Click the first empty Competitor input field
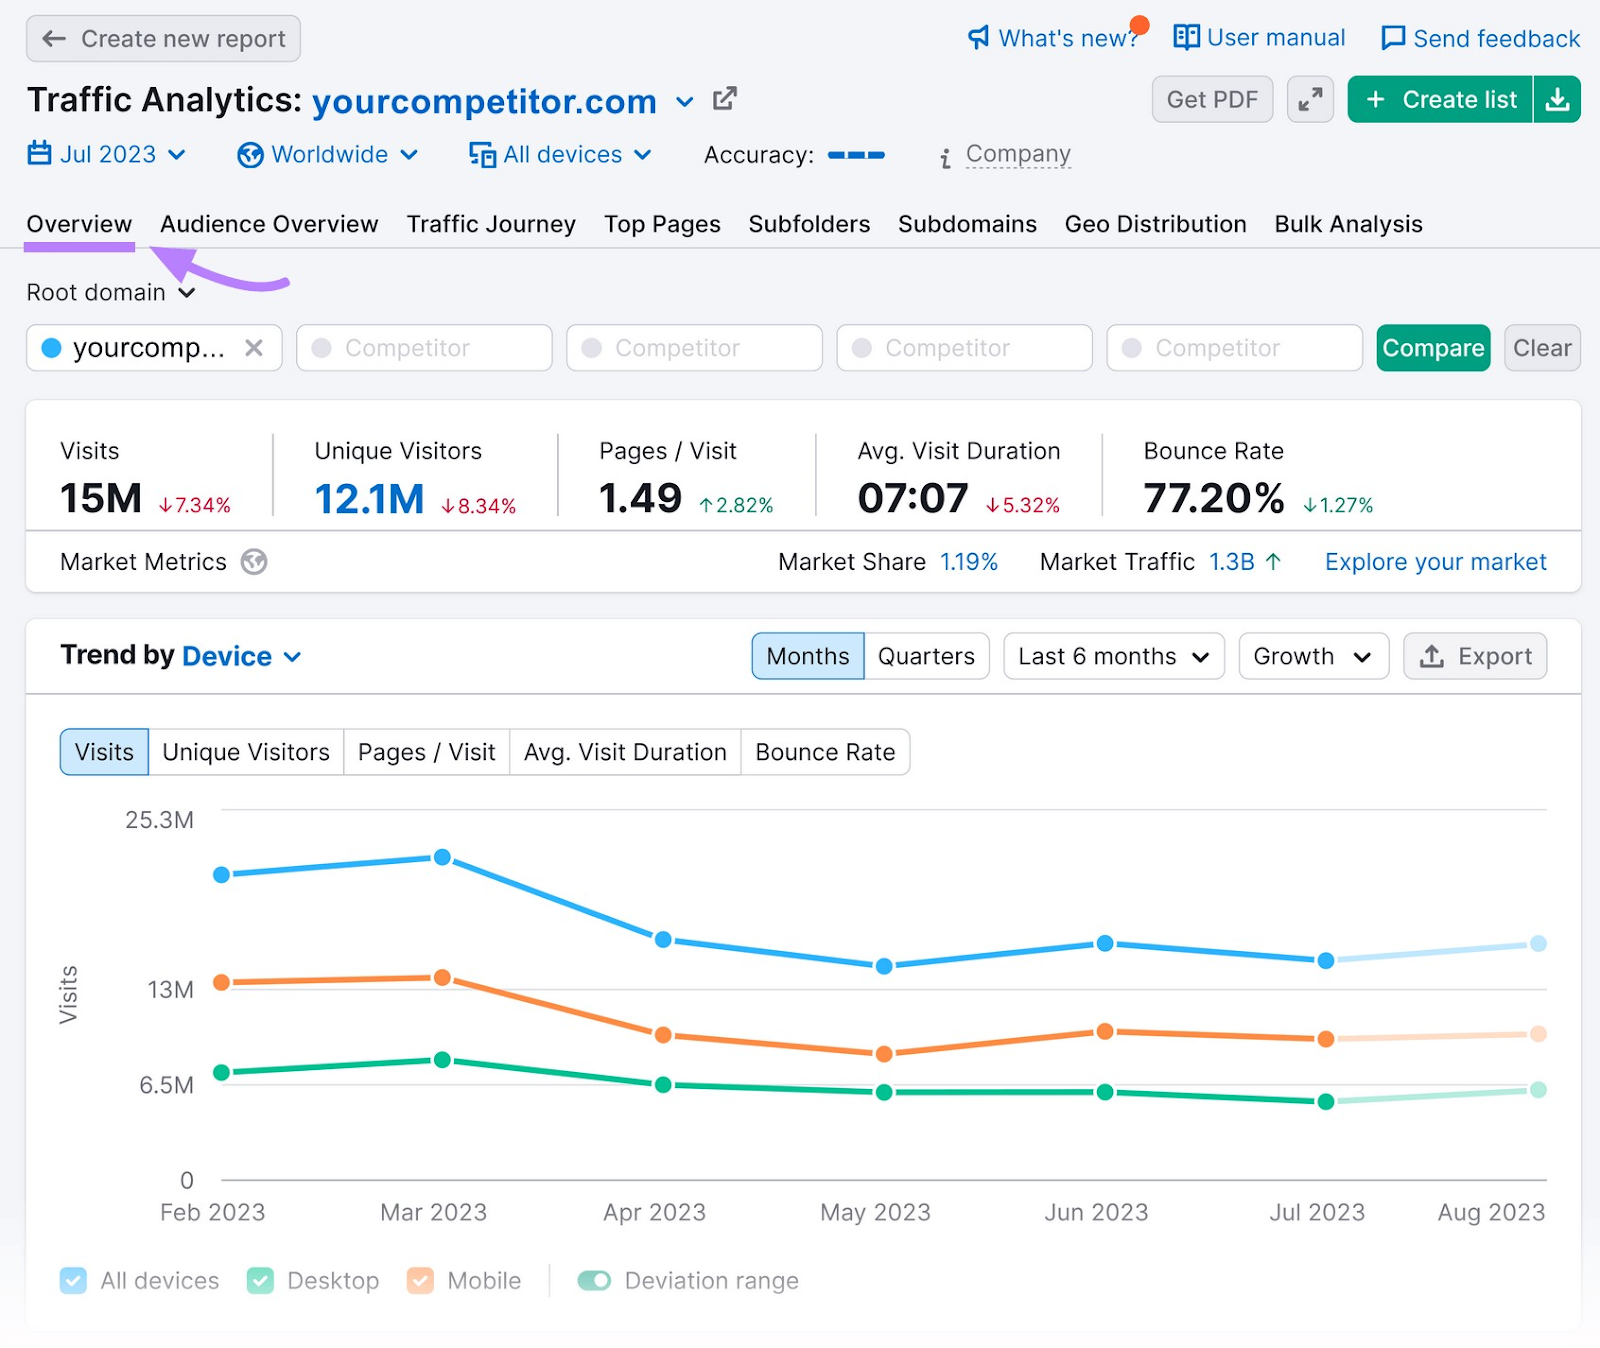The height and width of the screenshot is (1348, 1600). point(424,348)
